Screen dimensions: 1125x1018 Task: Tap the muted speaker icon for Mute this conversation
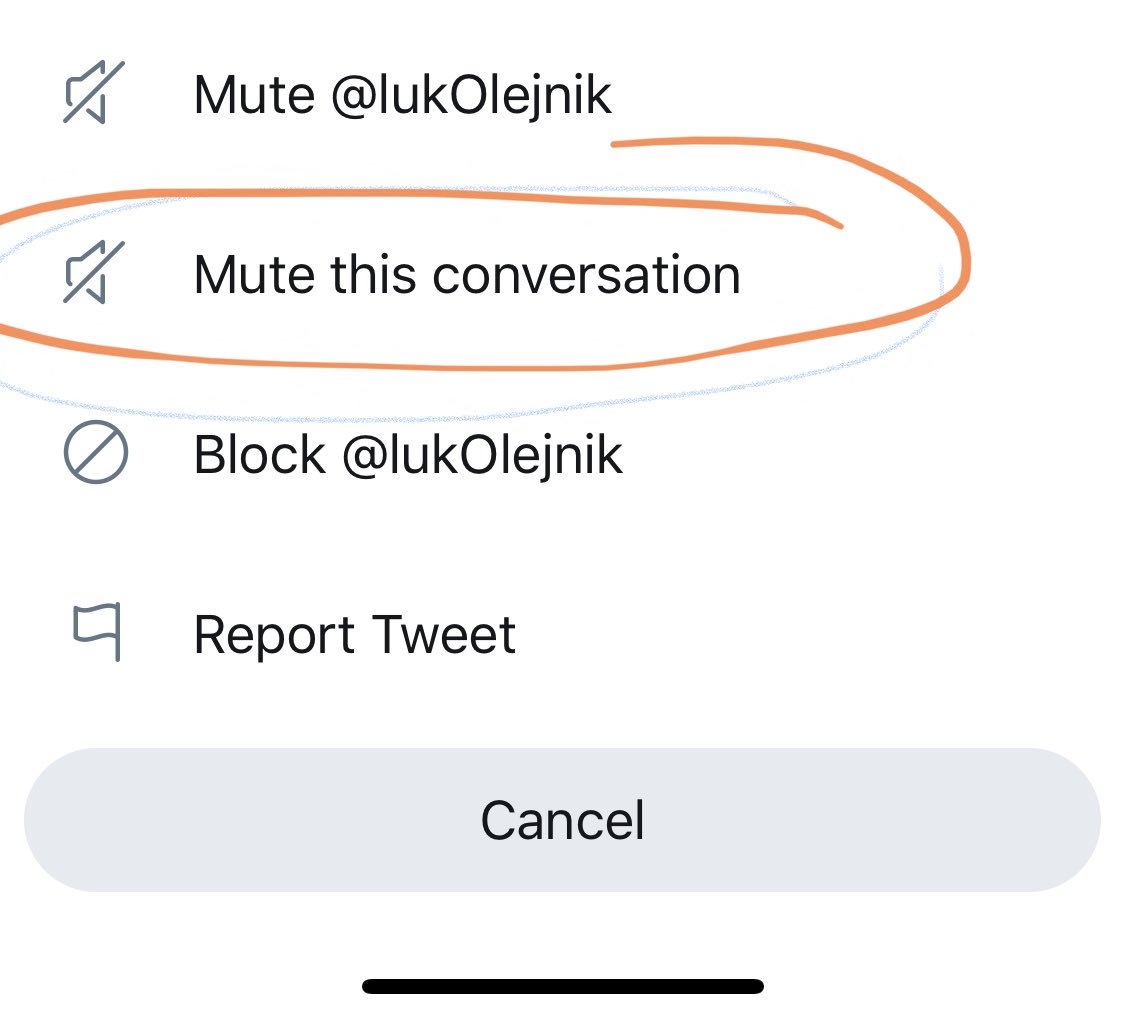click(x=94, y=273)
